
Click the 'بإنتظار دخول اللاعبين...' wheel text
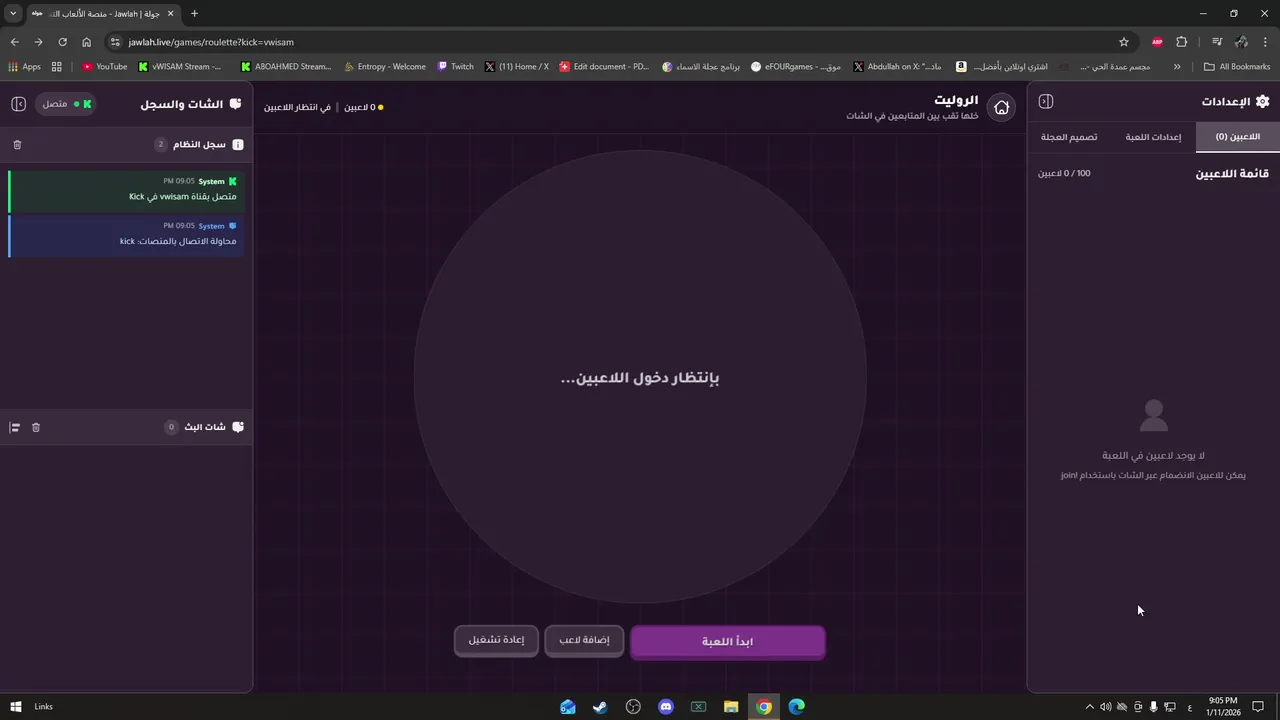(640, 378)
